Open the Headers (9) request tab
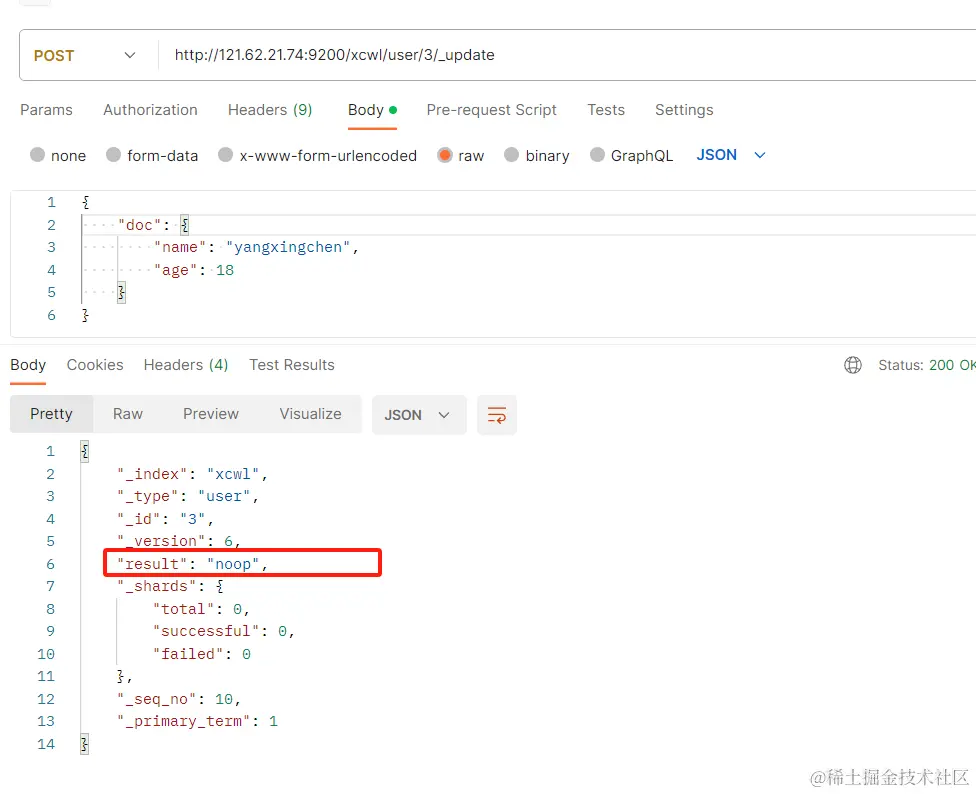Viewport: 976px width, 794px height. click(x=270, y=110)
